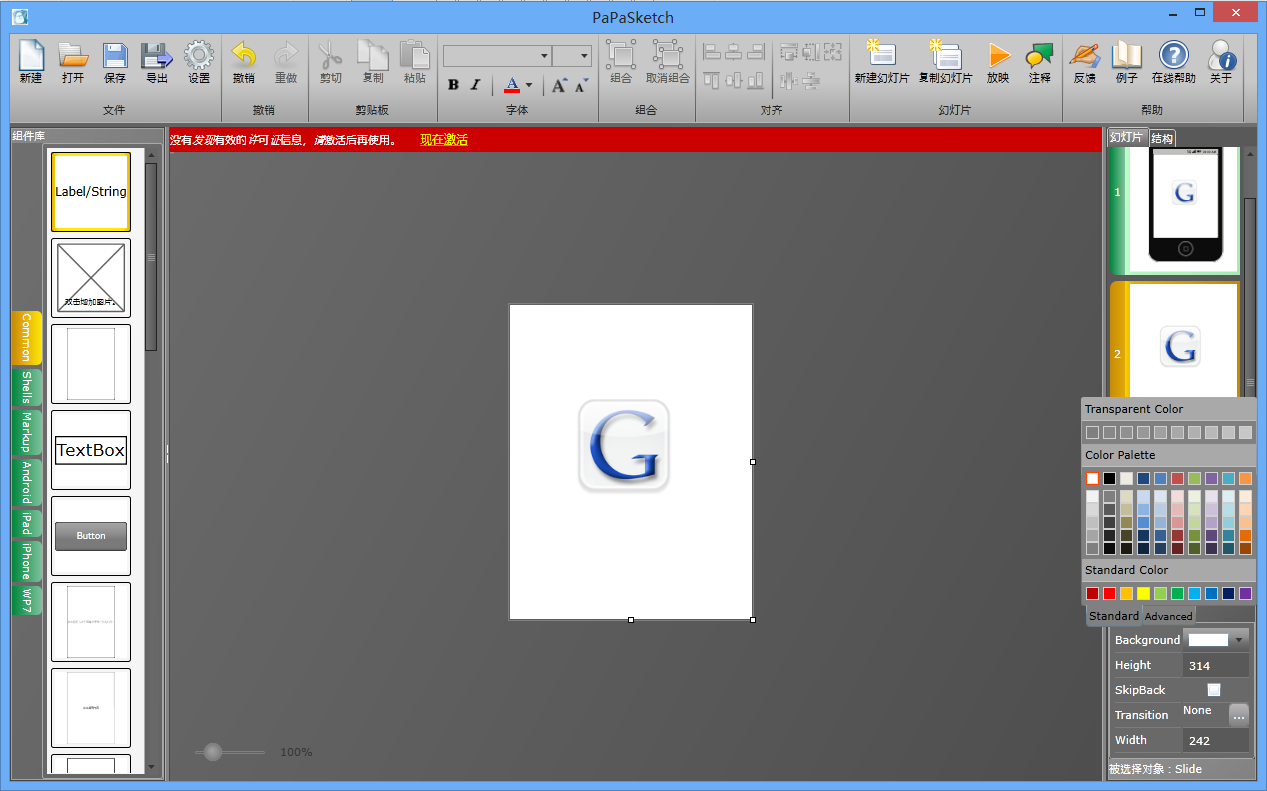Viewport: 1267px width, 791px height.
Task: Switch to the iPhone library tab
Action: 26,562
